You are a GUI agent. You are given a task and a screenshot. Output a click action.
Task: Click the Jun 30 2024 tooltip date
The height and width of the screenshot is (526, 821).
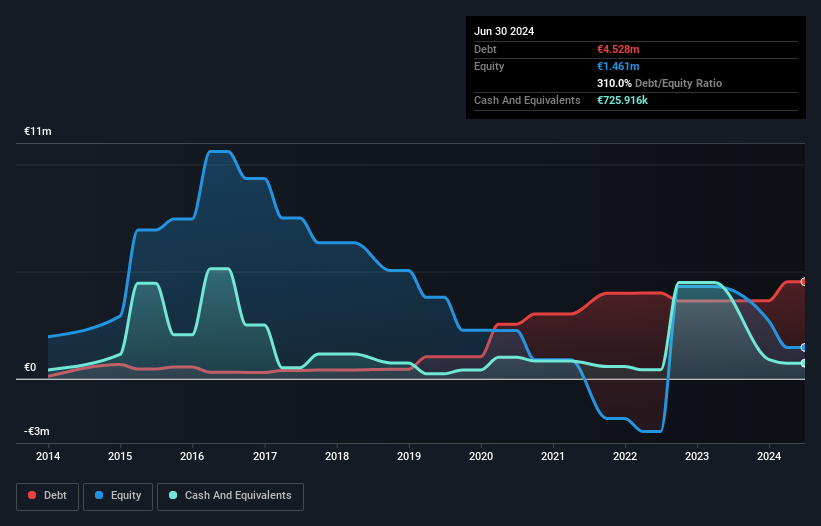pos(504,31)
